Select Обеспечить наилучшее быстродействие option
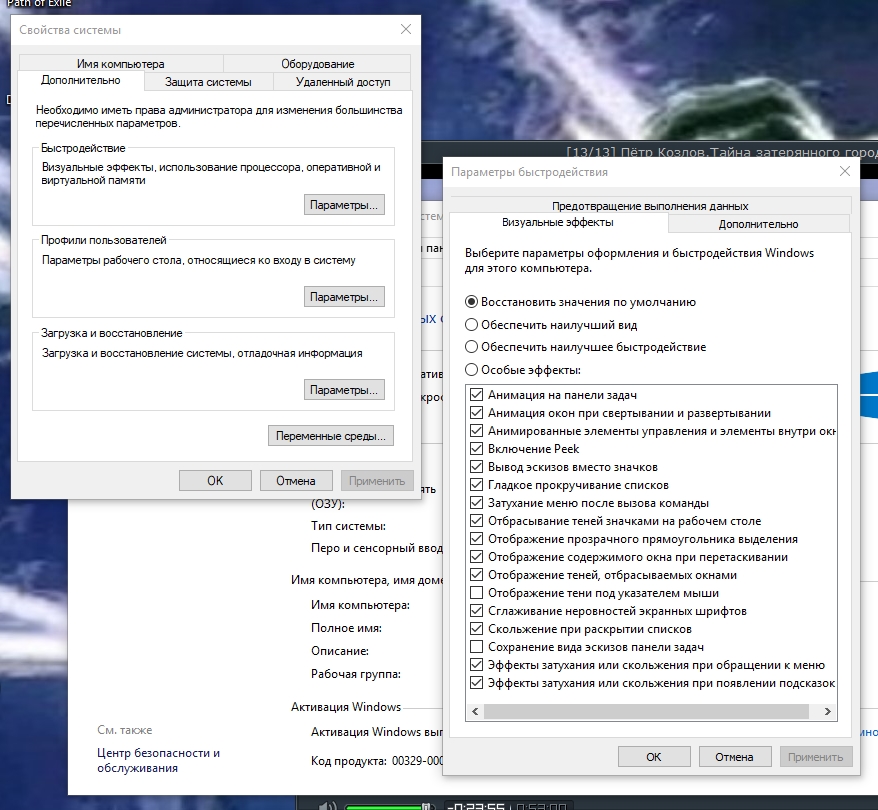 [x=472, y=347]
